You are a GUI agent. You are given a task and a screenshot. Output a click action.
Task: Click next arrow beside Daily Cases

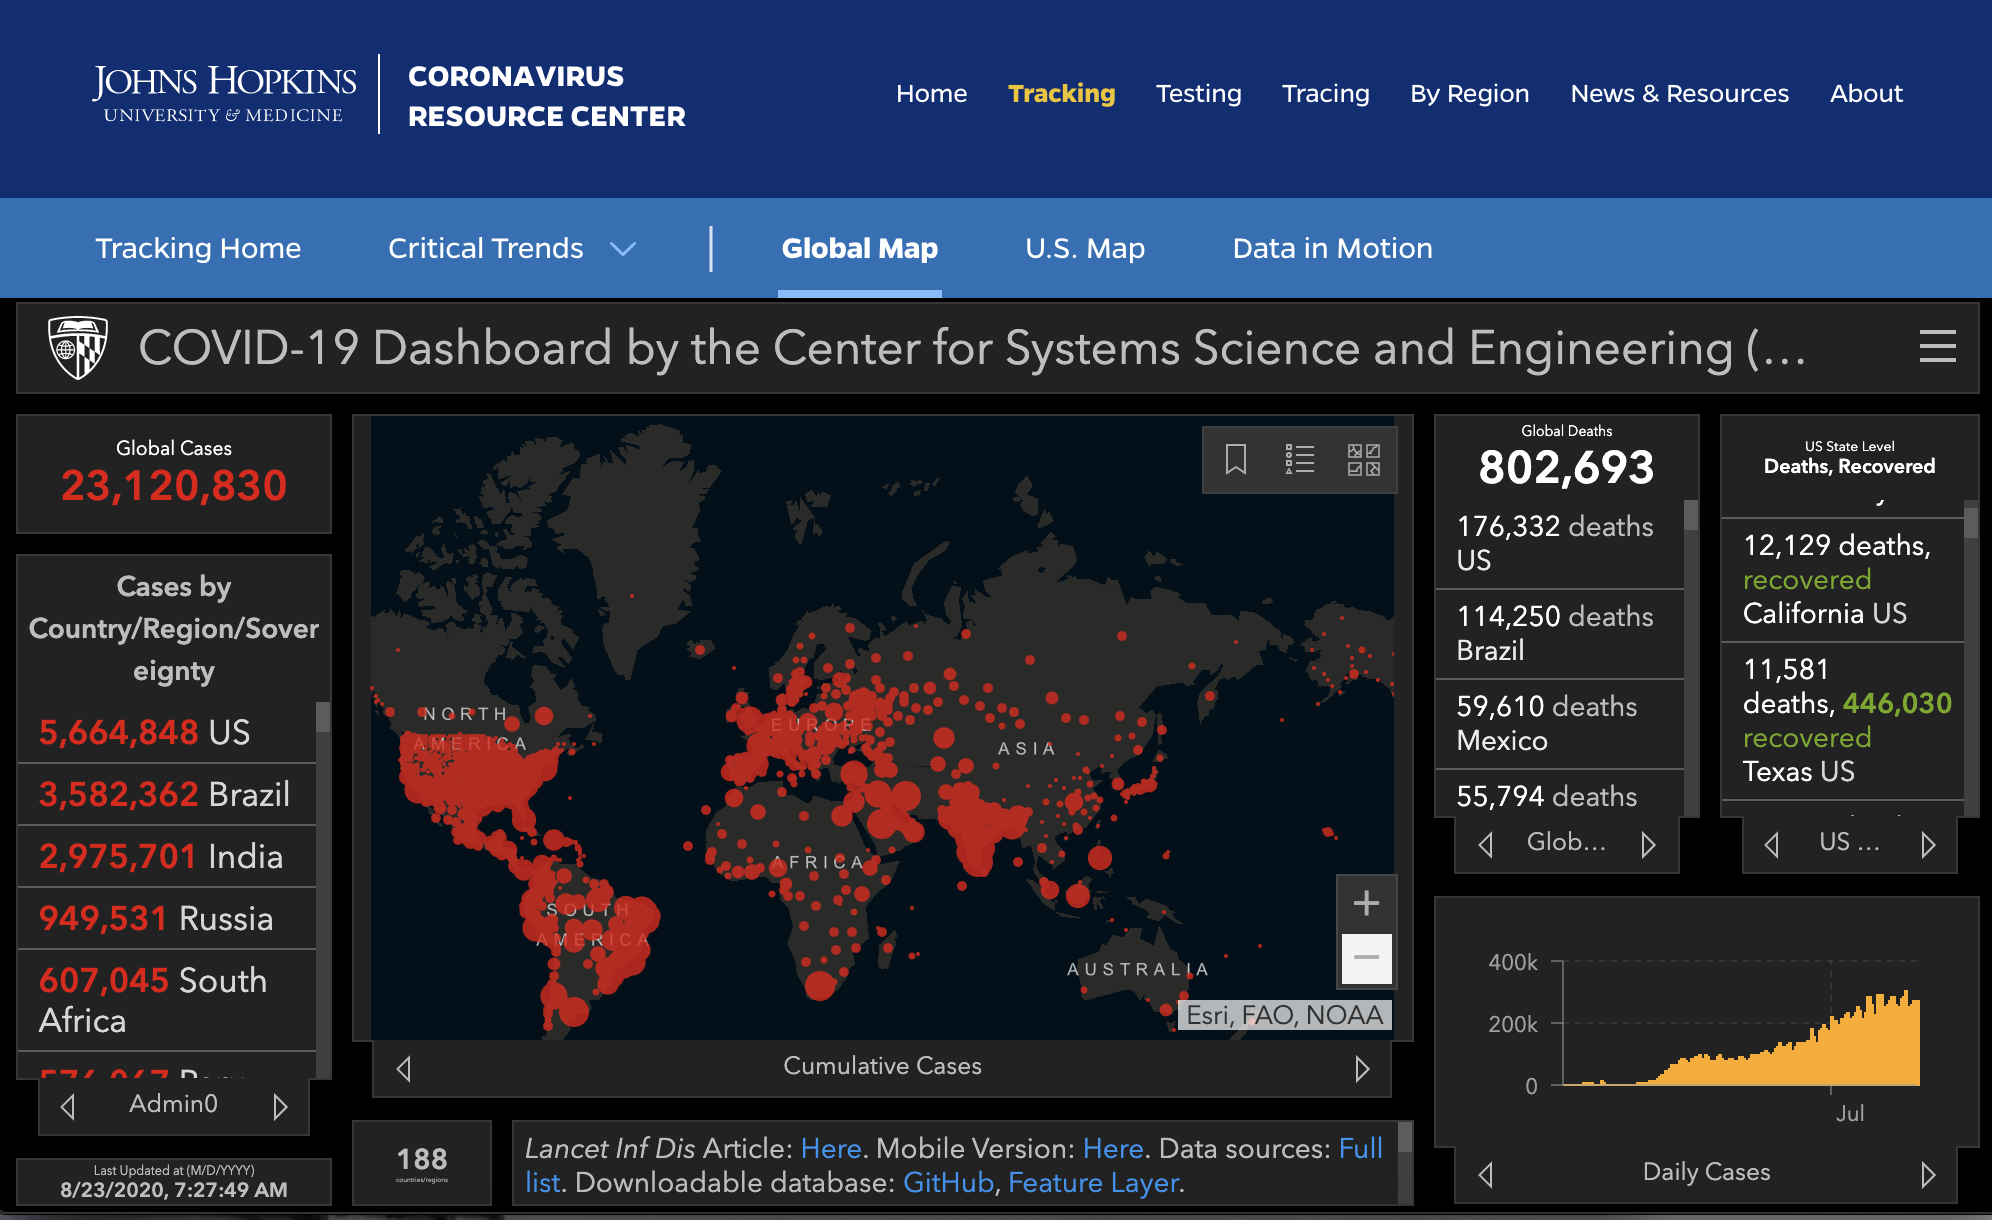tap(1928, 1174)
